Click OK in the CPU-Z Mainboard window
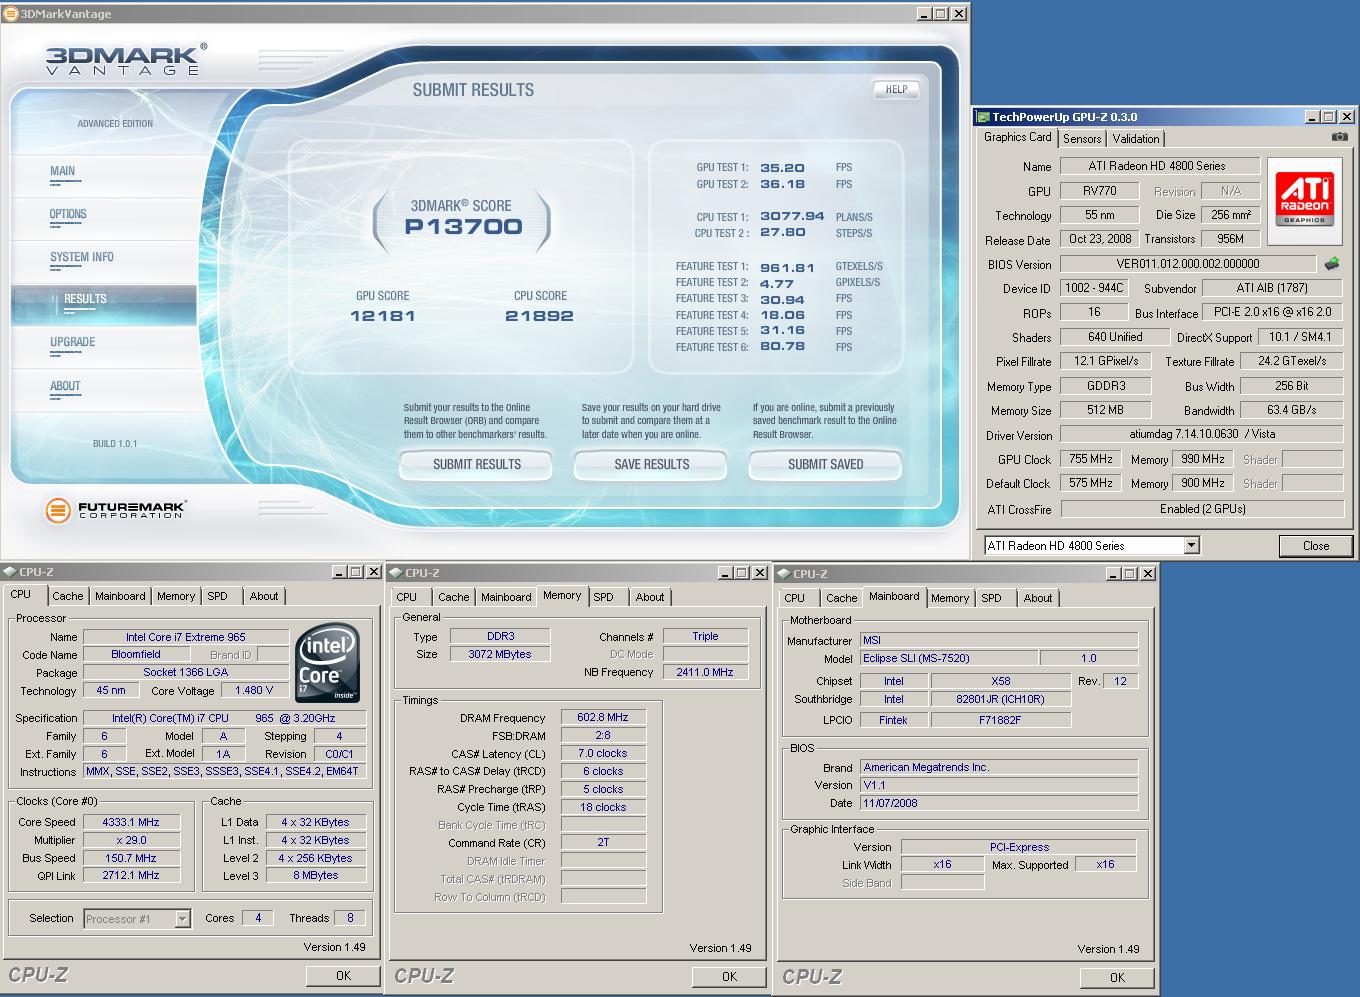The image size is (1360, 997). point(1117,978)
